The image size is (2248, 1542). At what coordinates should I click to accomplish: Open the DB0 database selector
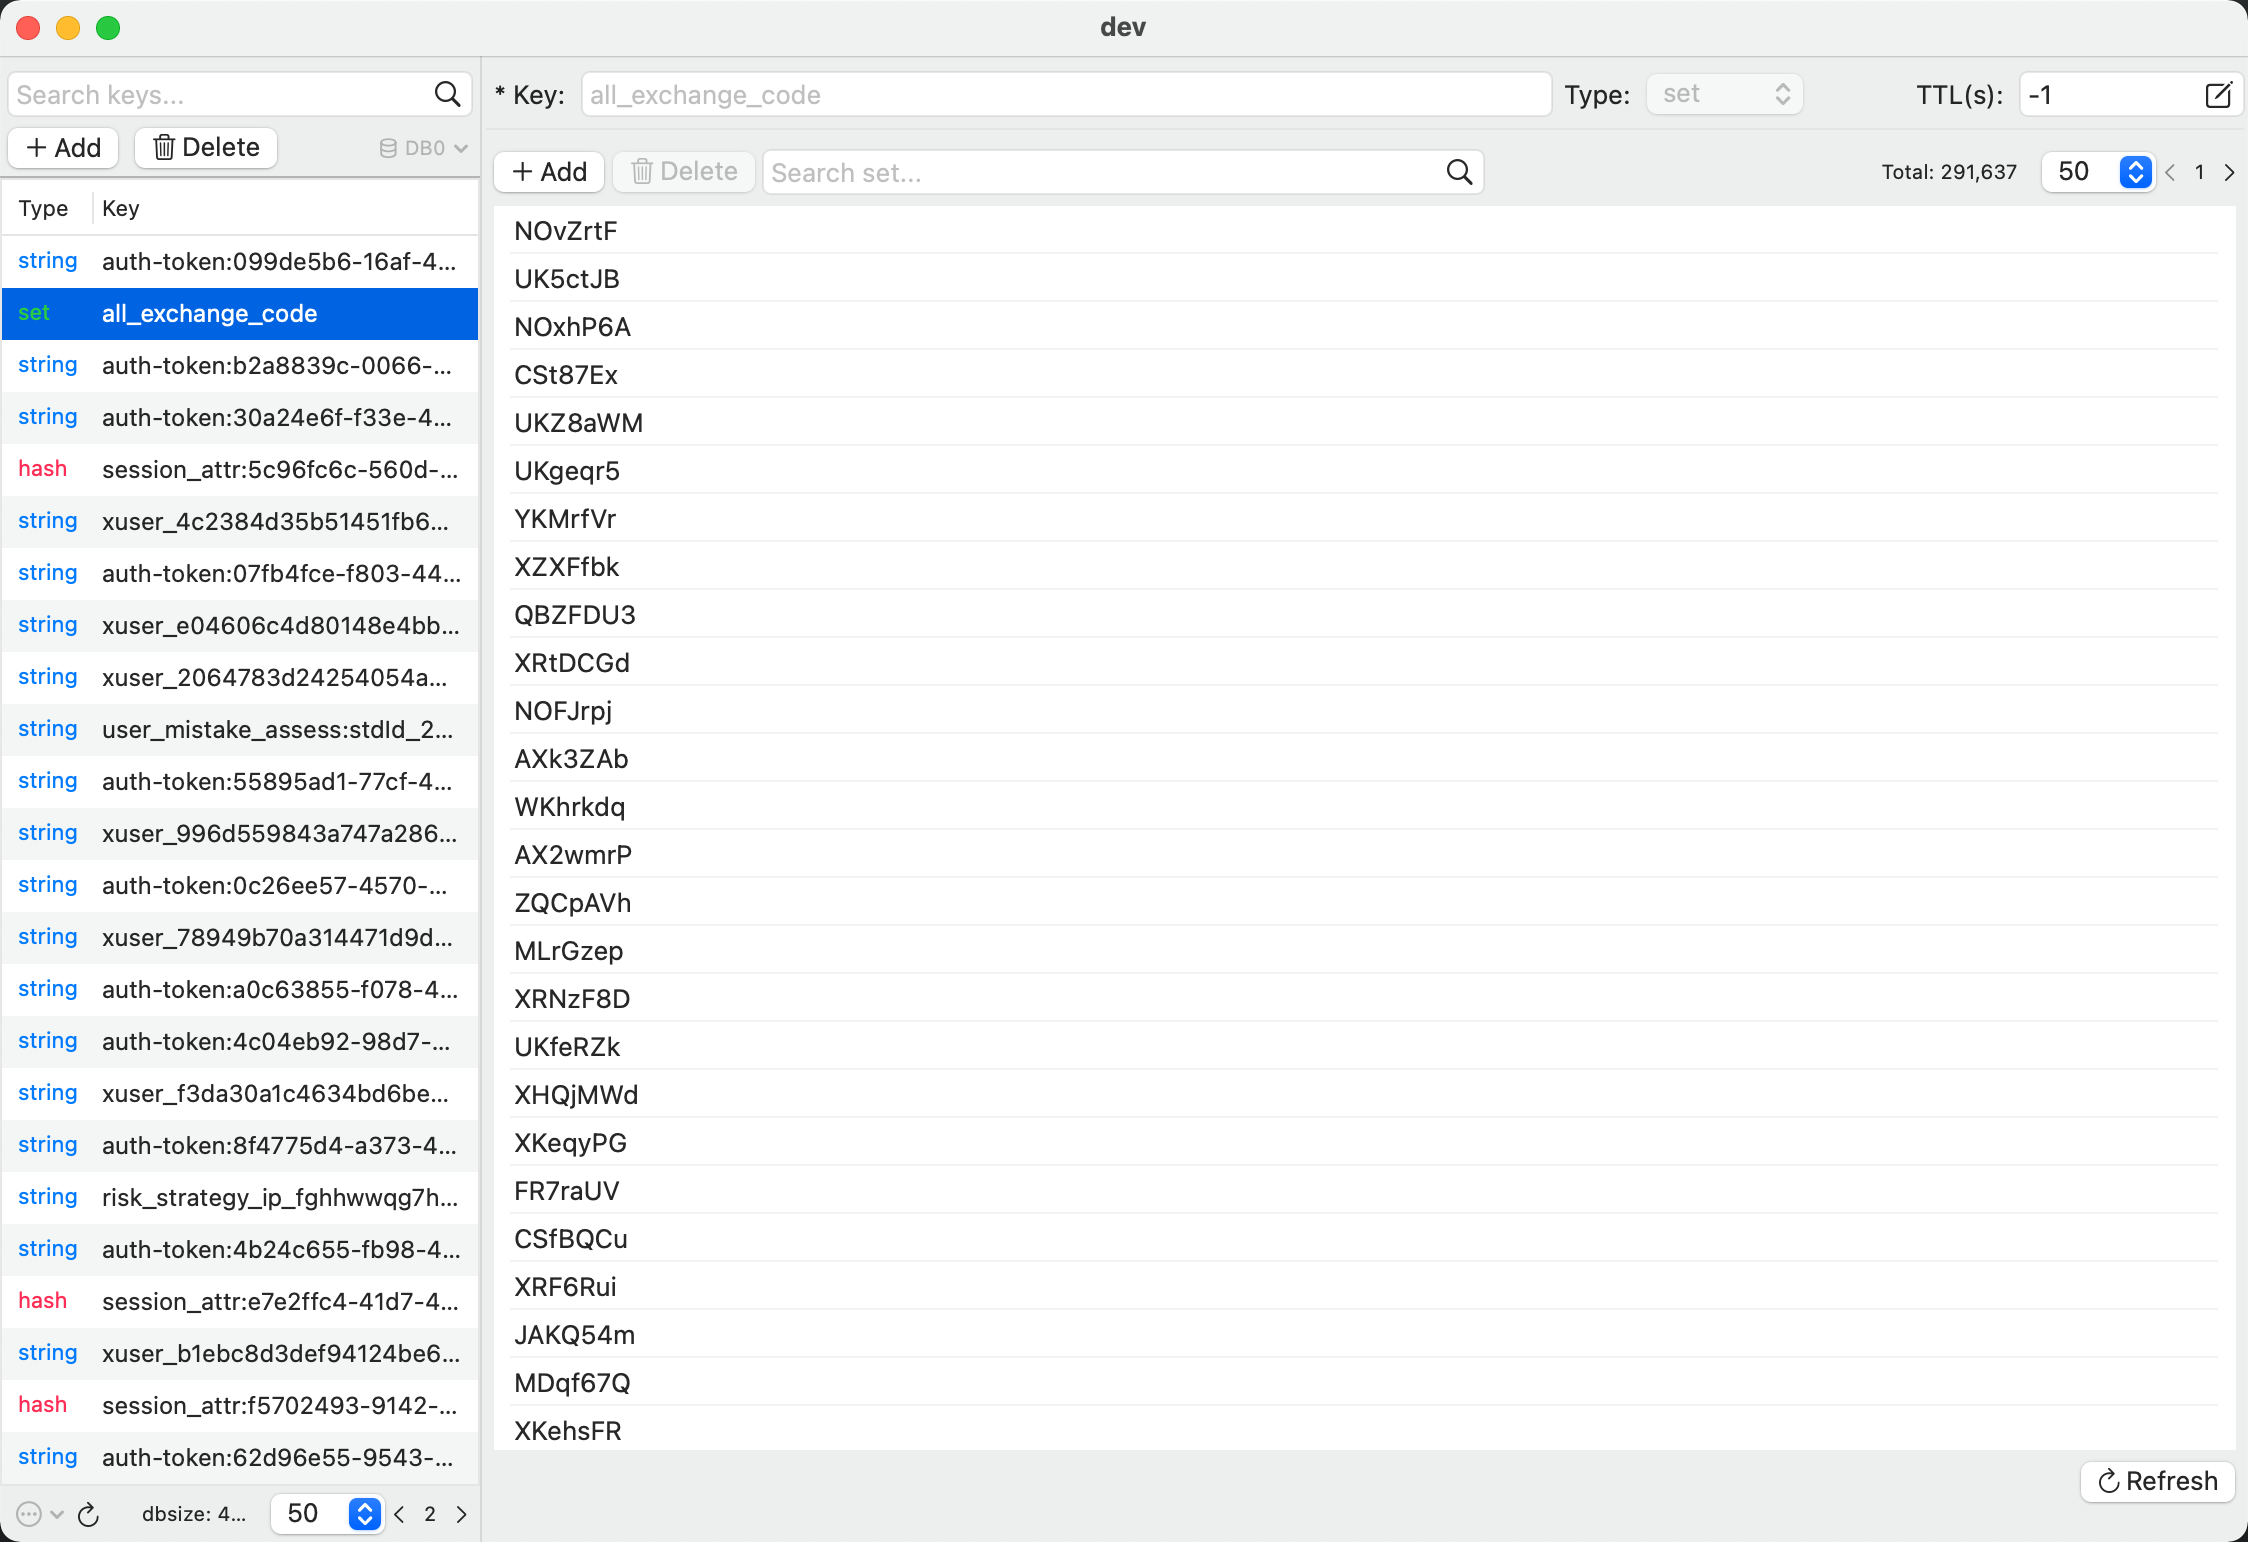(x=423, y=148)
